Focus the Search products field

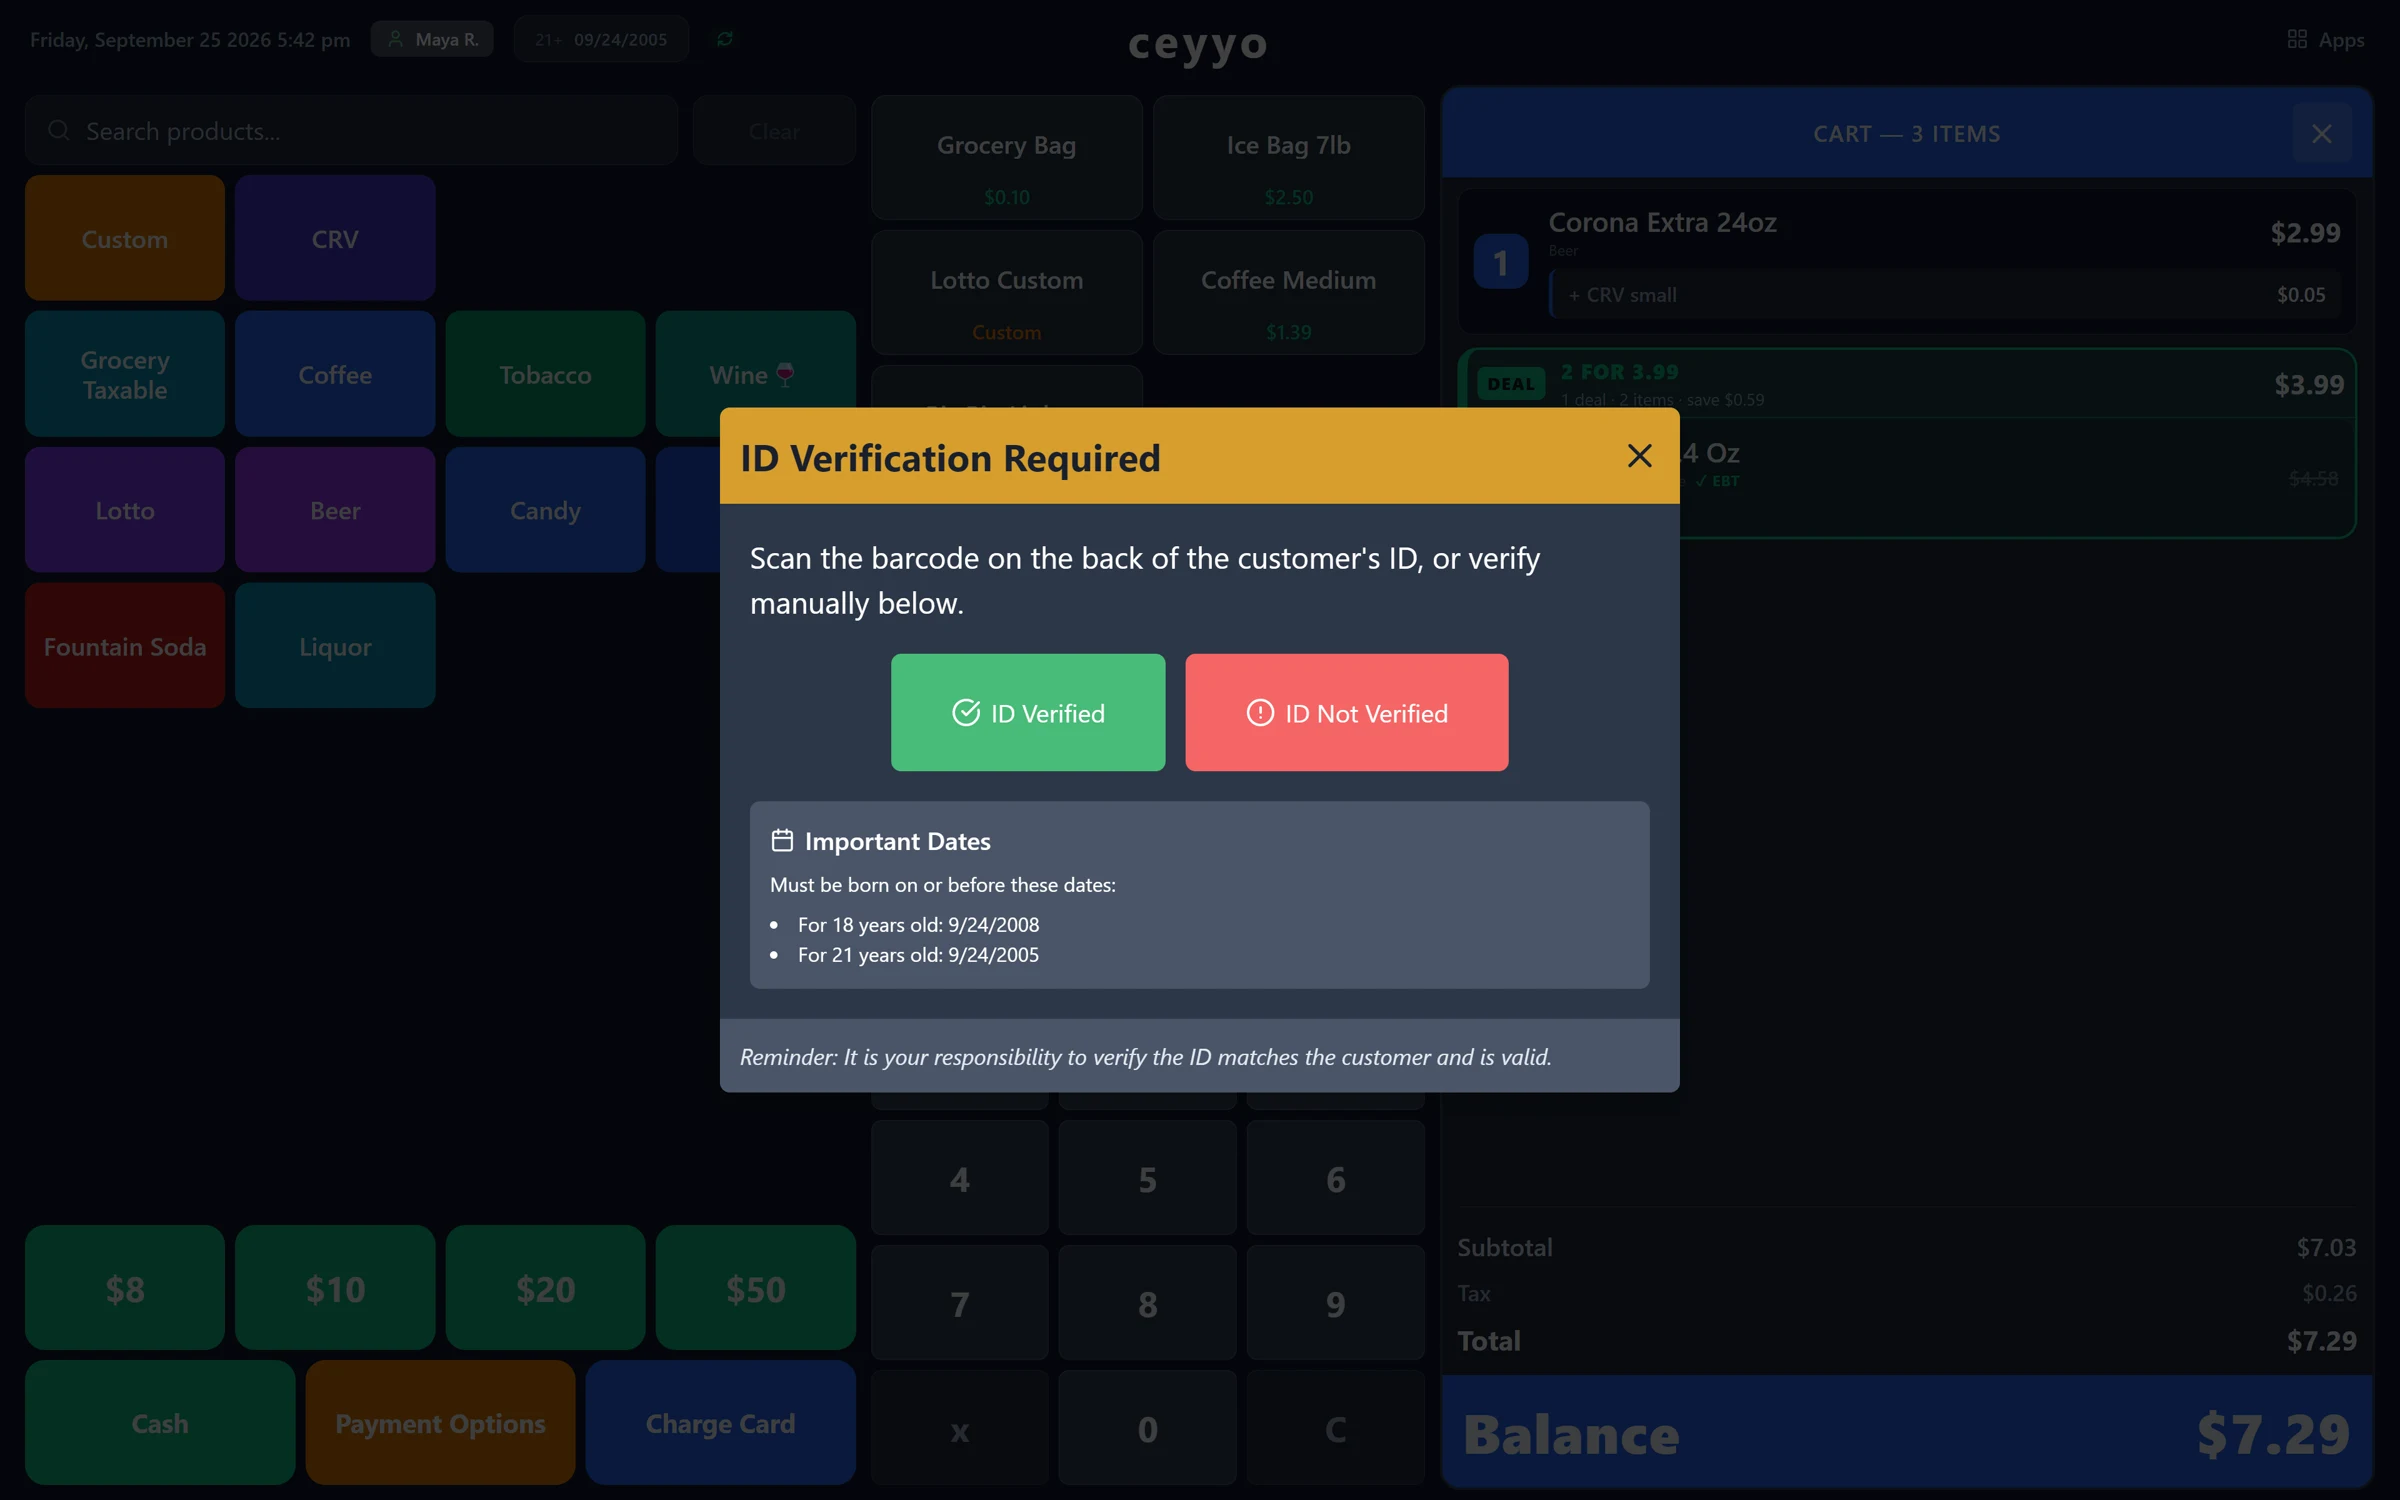pyautogui.click(x=352, y=131)
